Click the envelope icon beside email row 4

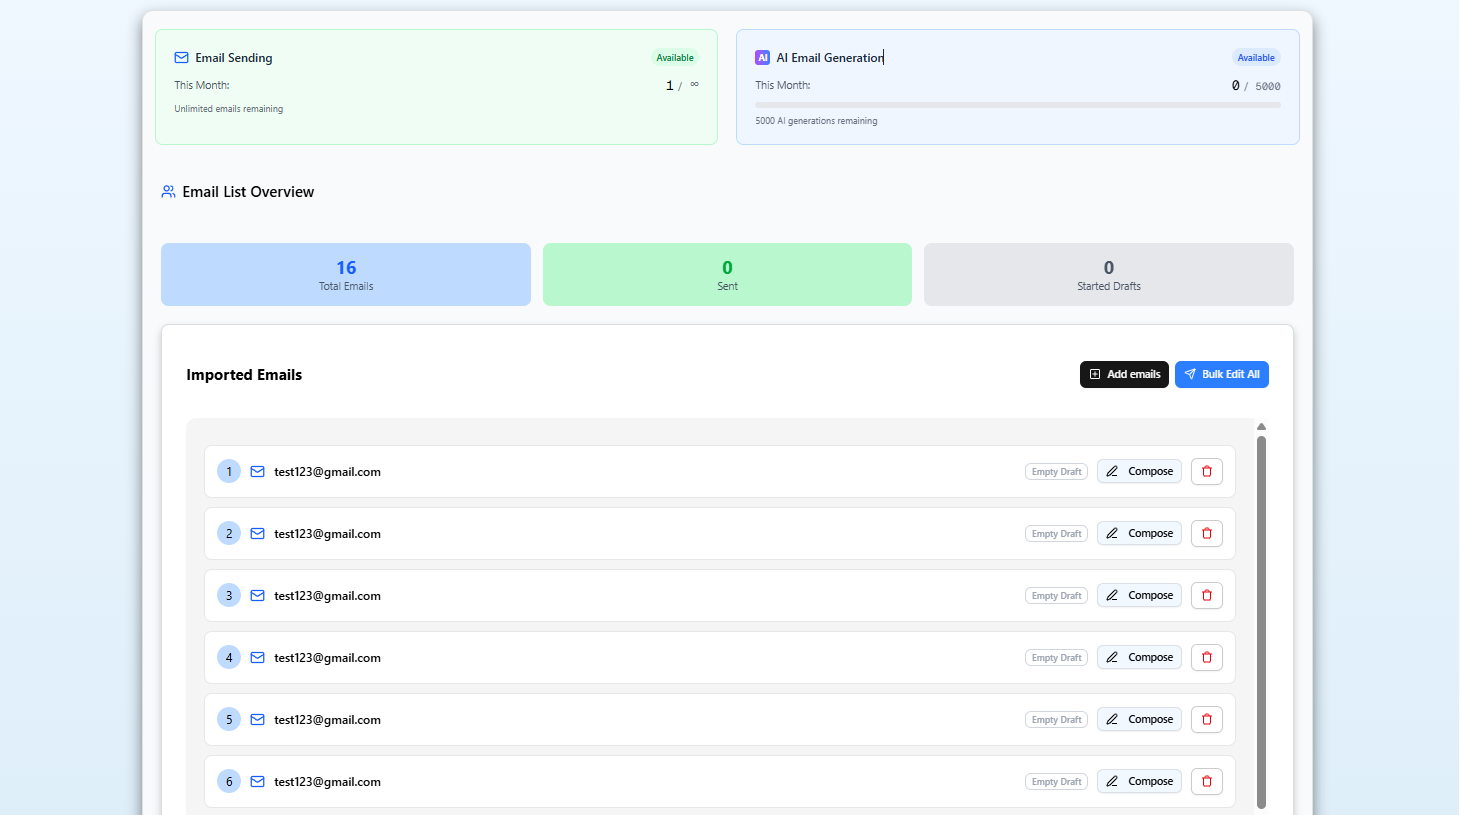pos(257,657)
